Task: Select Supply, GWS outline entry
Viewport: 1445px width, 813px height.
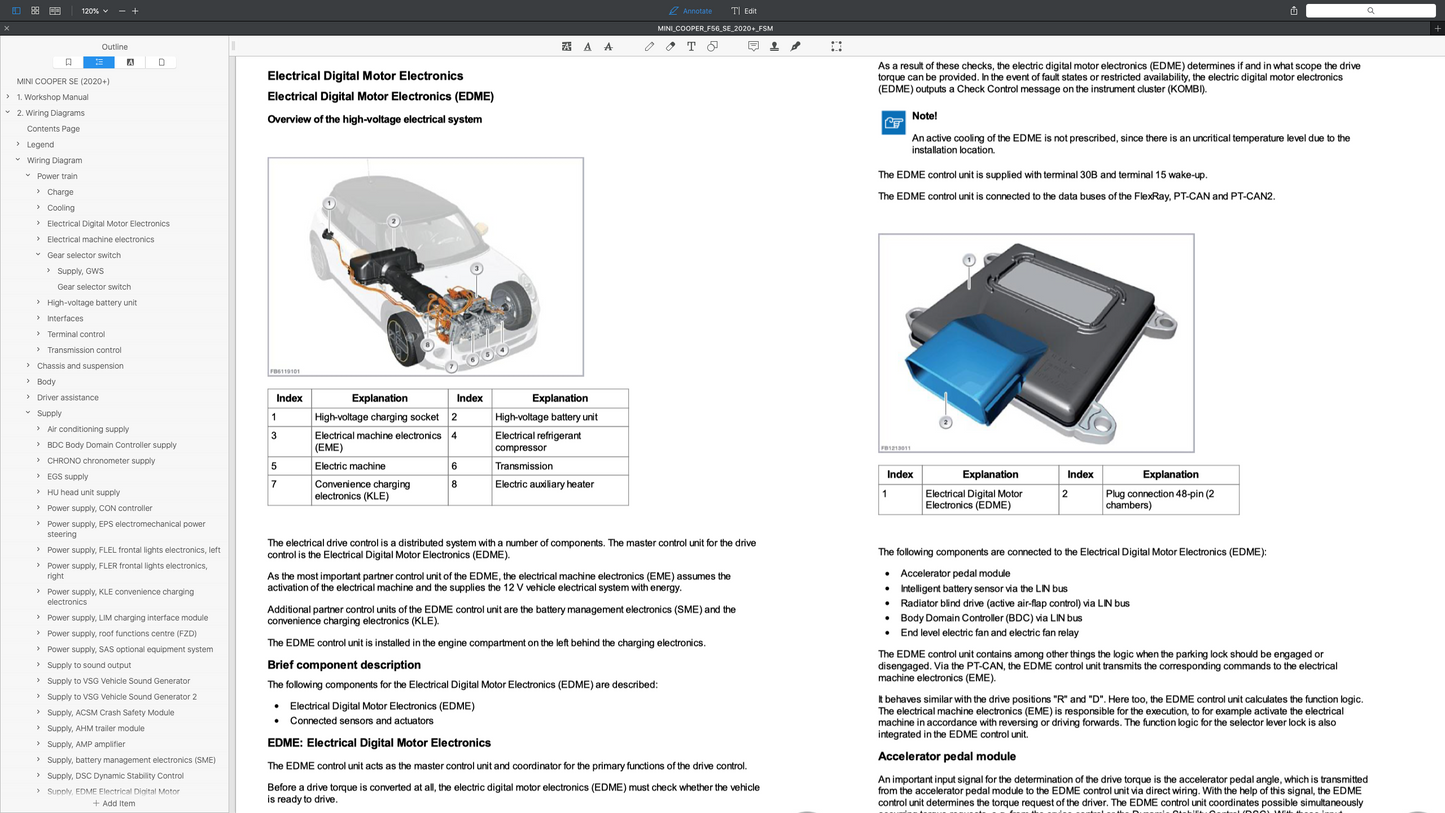Action: click(x=80, y=271)
